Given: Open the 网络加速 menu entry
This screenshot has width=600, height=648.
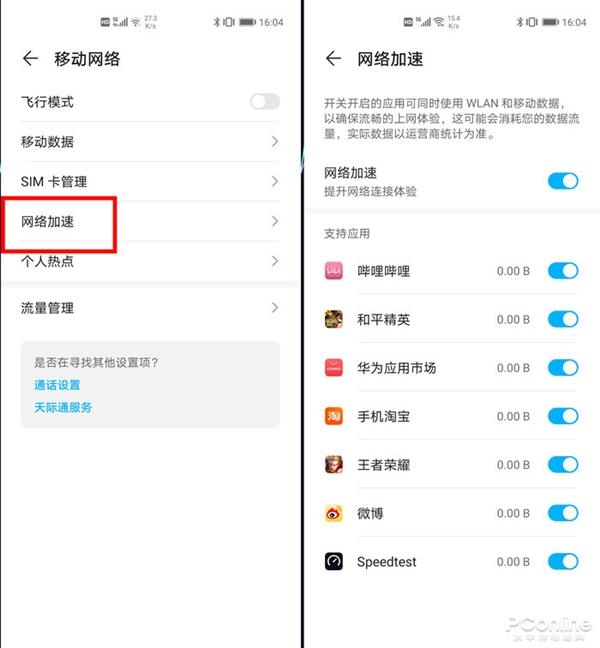Looking at the screenshot, I should coord(150,222).
